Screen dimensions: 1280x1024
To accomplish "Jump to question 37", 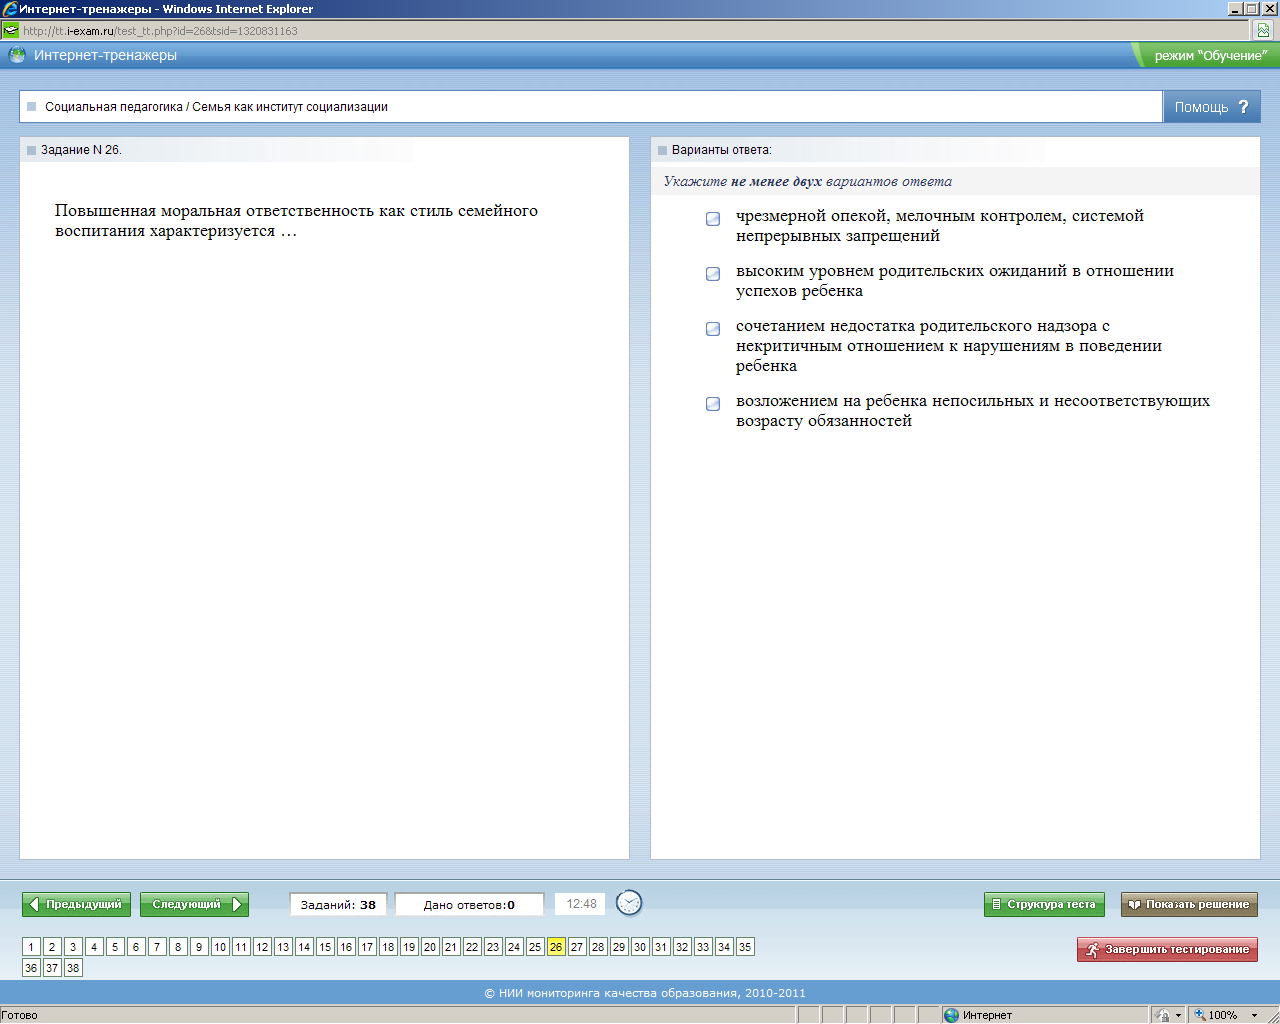I will click(x=52, y=968).
